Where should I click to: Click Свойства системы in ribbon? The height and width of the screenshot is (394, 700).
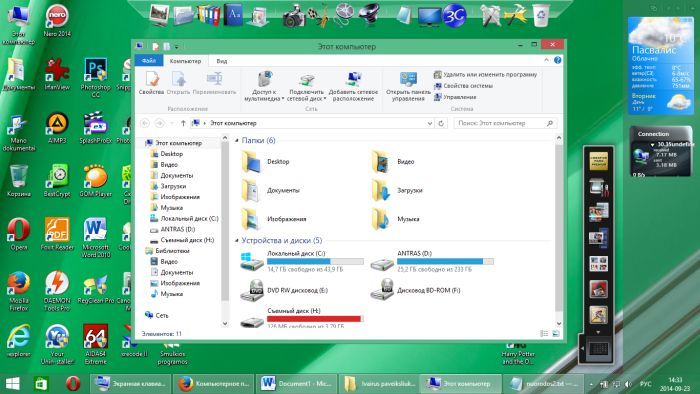[463, 86]
